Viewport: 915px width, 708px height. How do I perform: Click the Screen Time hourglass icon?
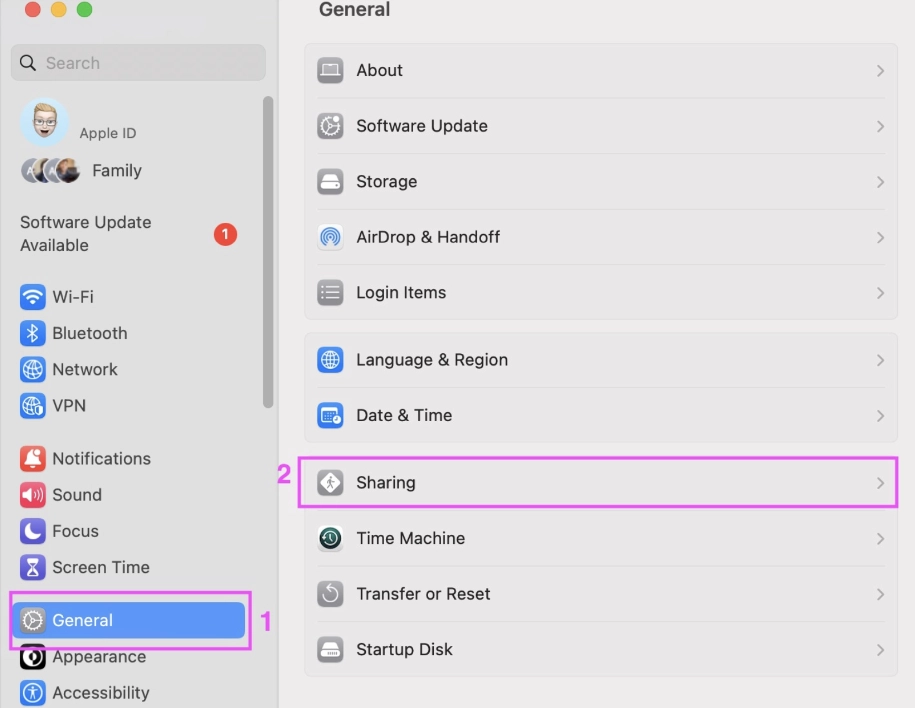33,567
